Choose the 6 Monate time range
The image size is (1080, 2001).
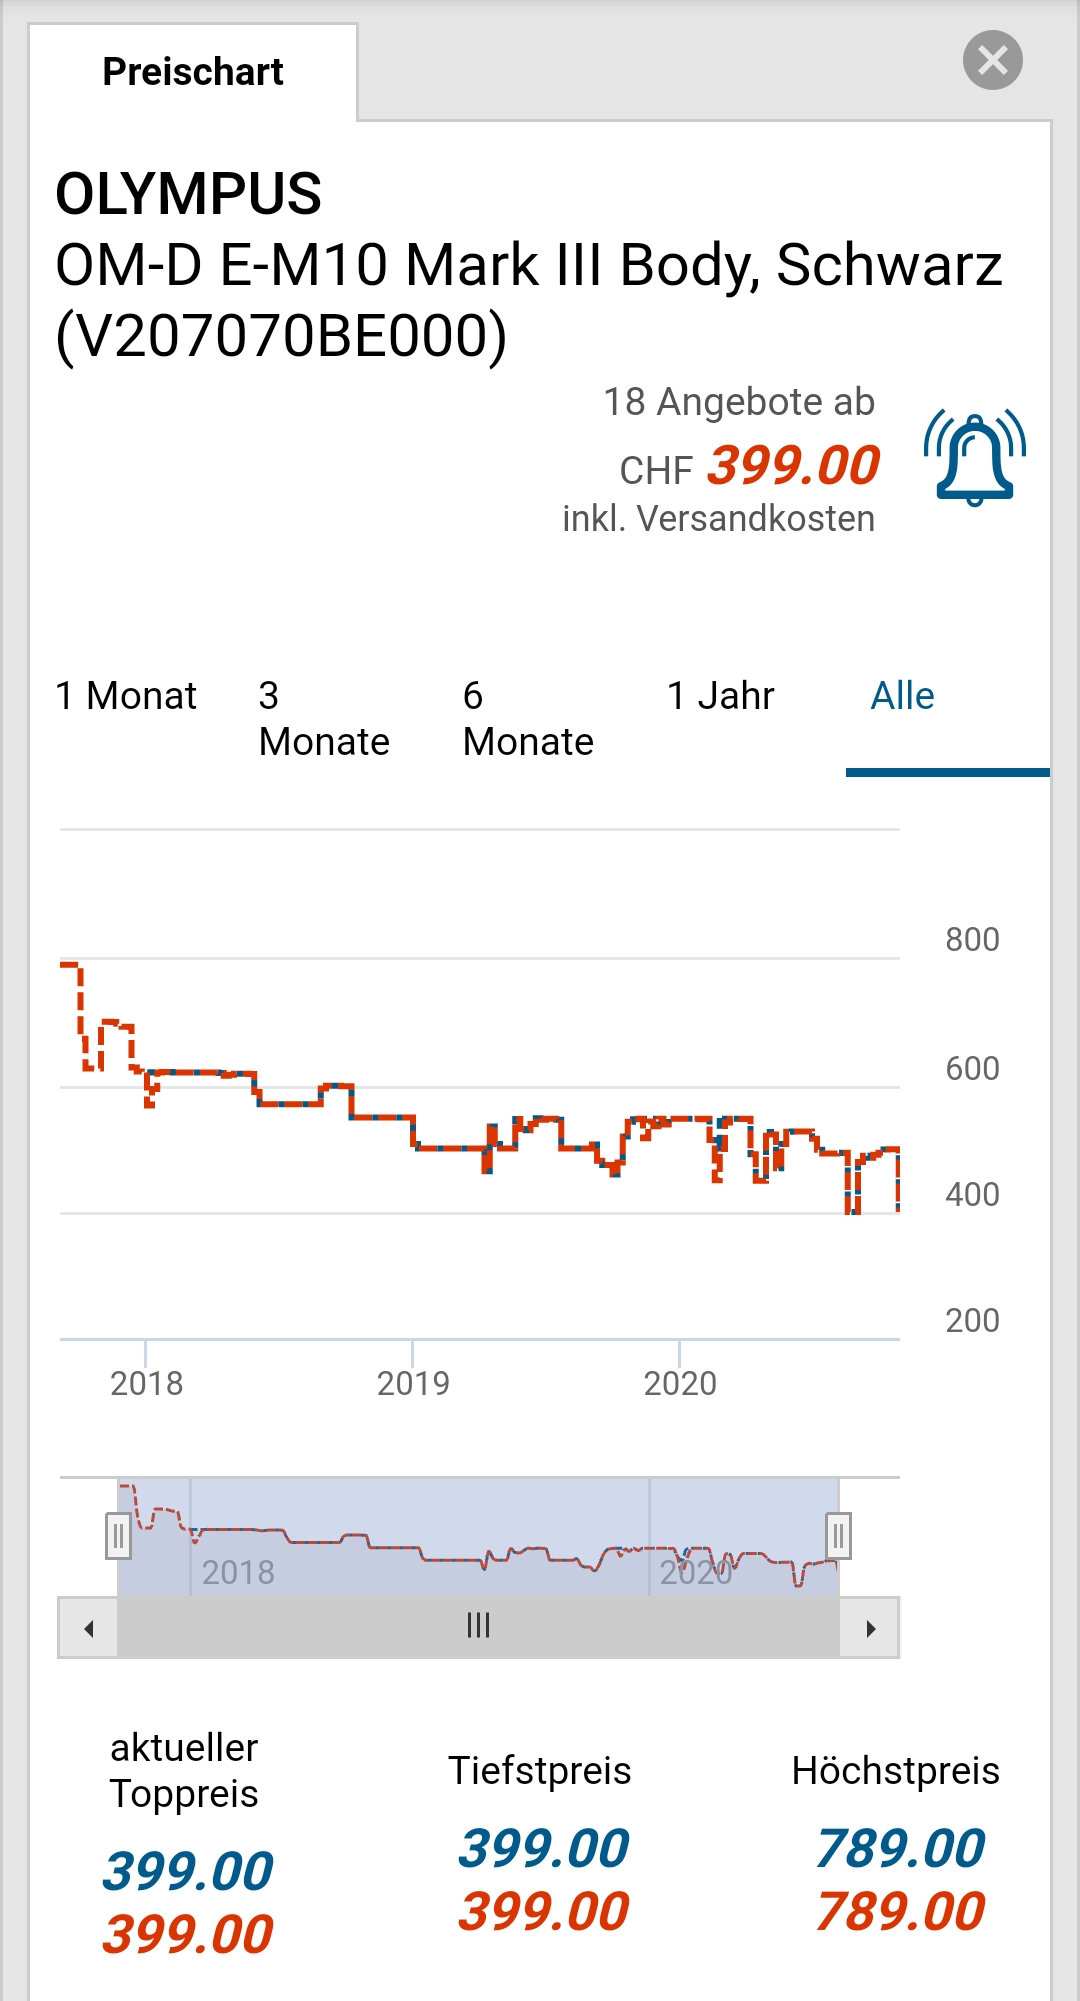[x=528, y=719]
